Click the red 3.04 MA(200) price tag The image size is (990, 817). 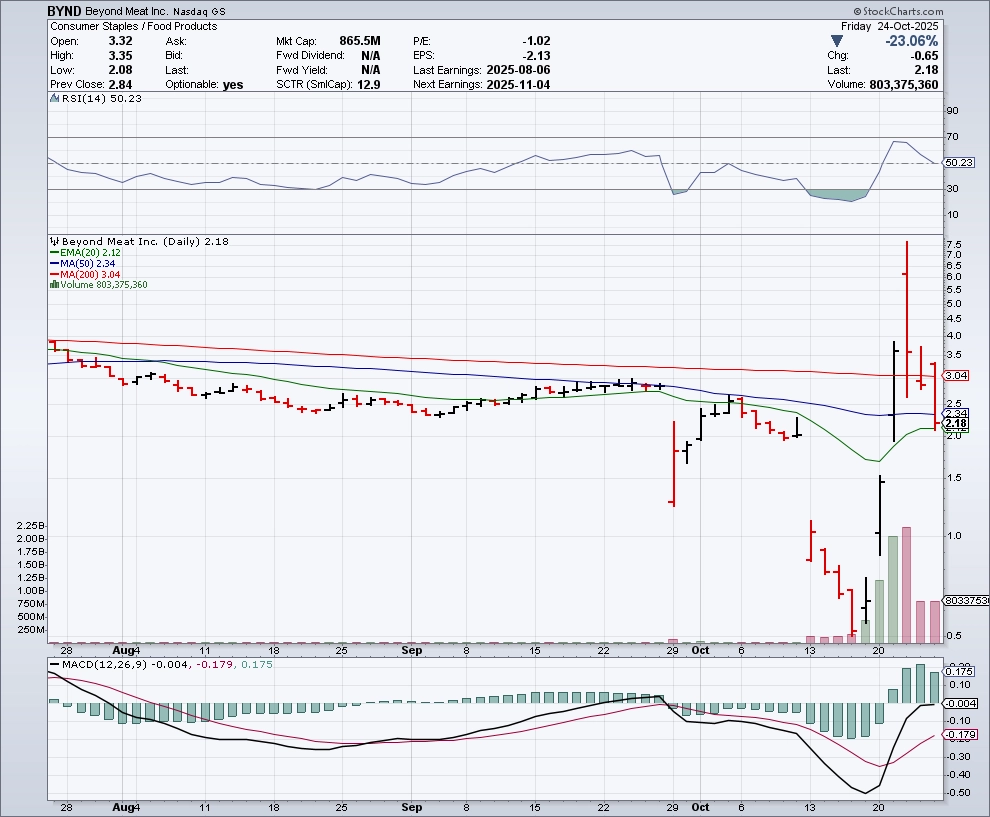(955, 376)
